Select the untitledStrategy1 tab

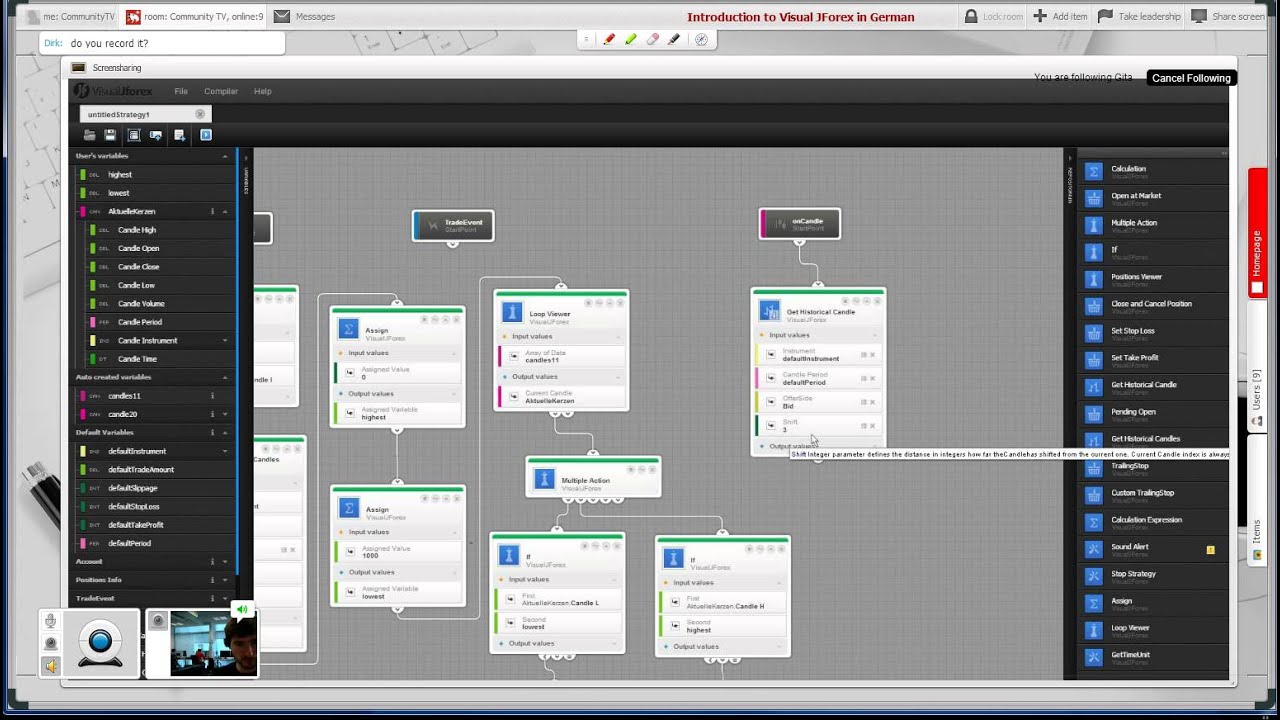[145, 114]
